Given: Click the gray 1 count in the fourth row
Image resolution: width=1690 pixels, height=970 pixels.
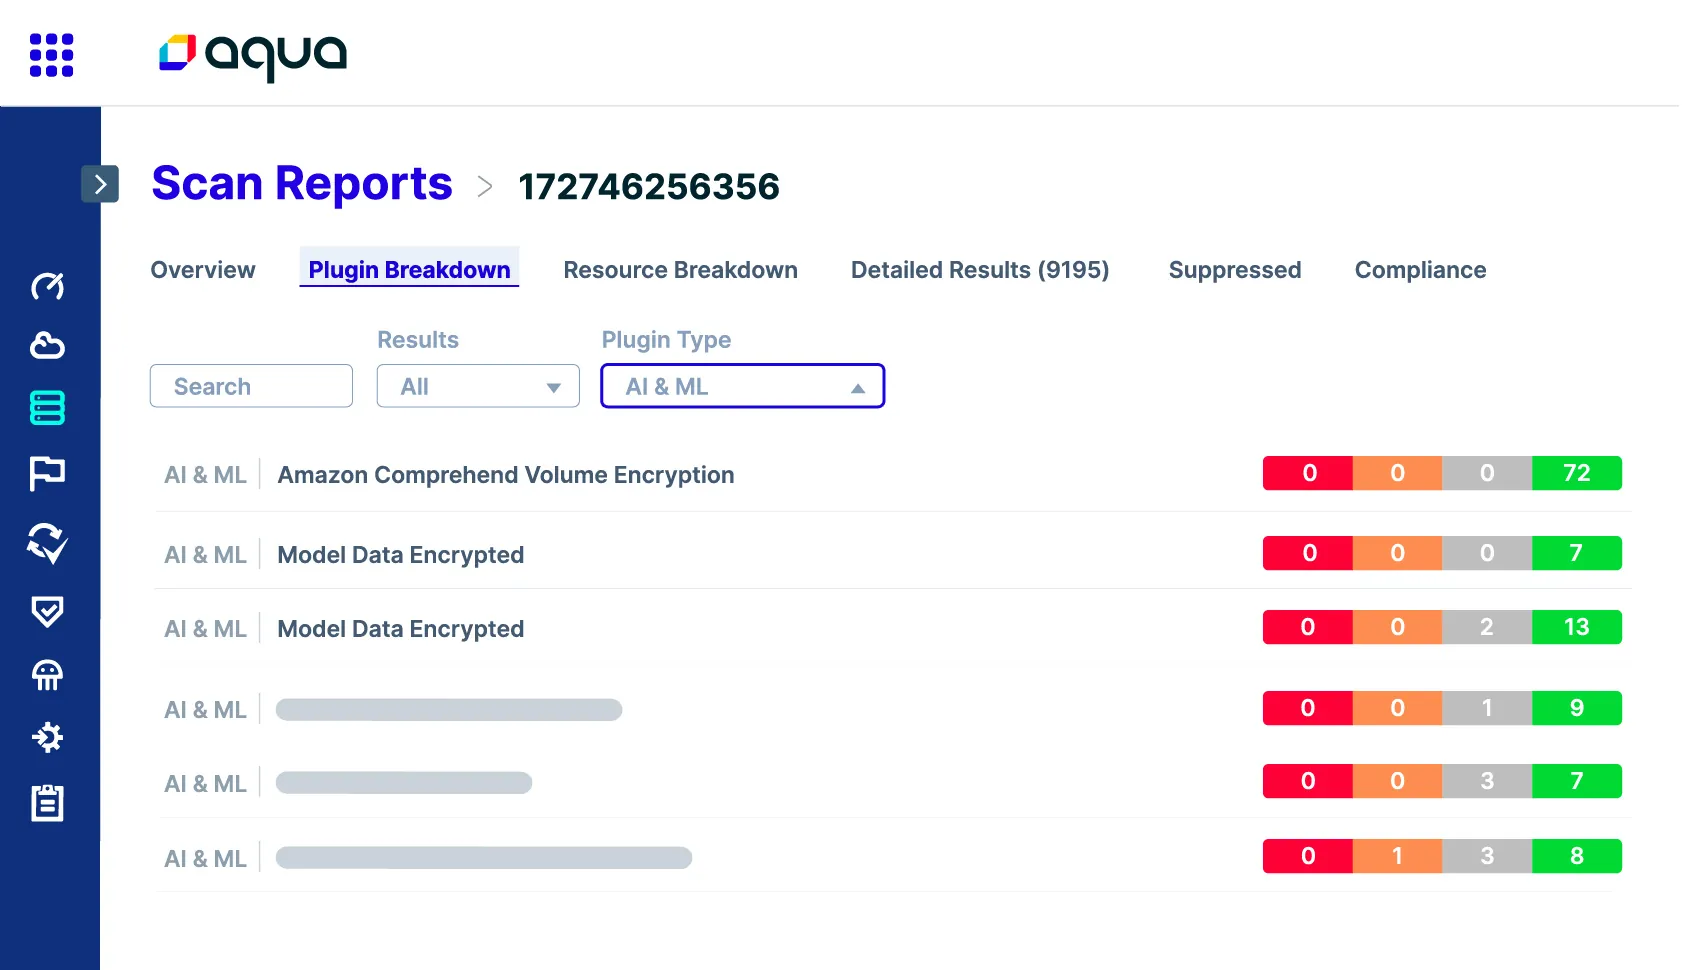Looking at the screenshot, I should click(1487, 708).
